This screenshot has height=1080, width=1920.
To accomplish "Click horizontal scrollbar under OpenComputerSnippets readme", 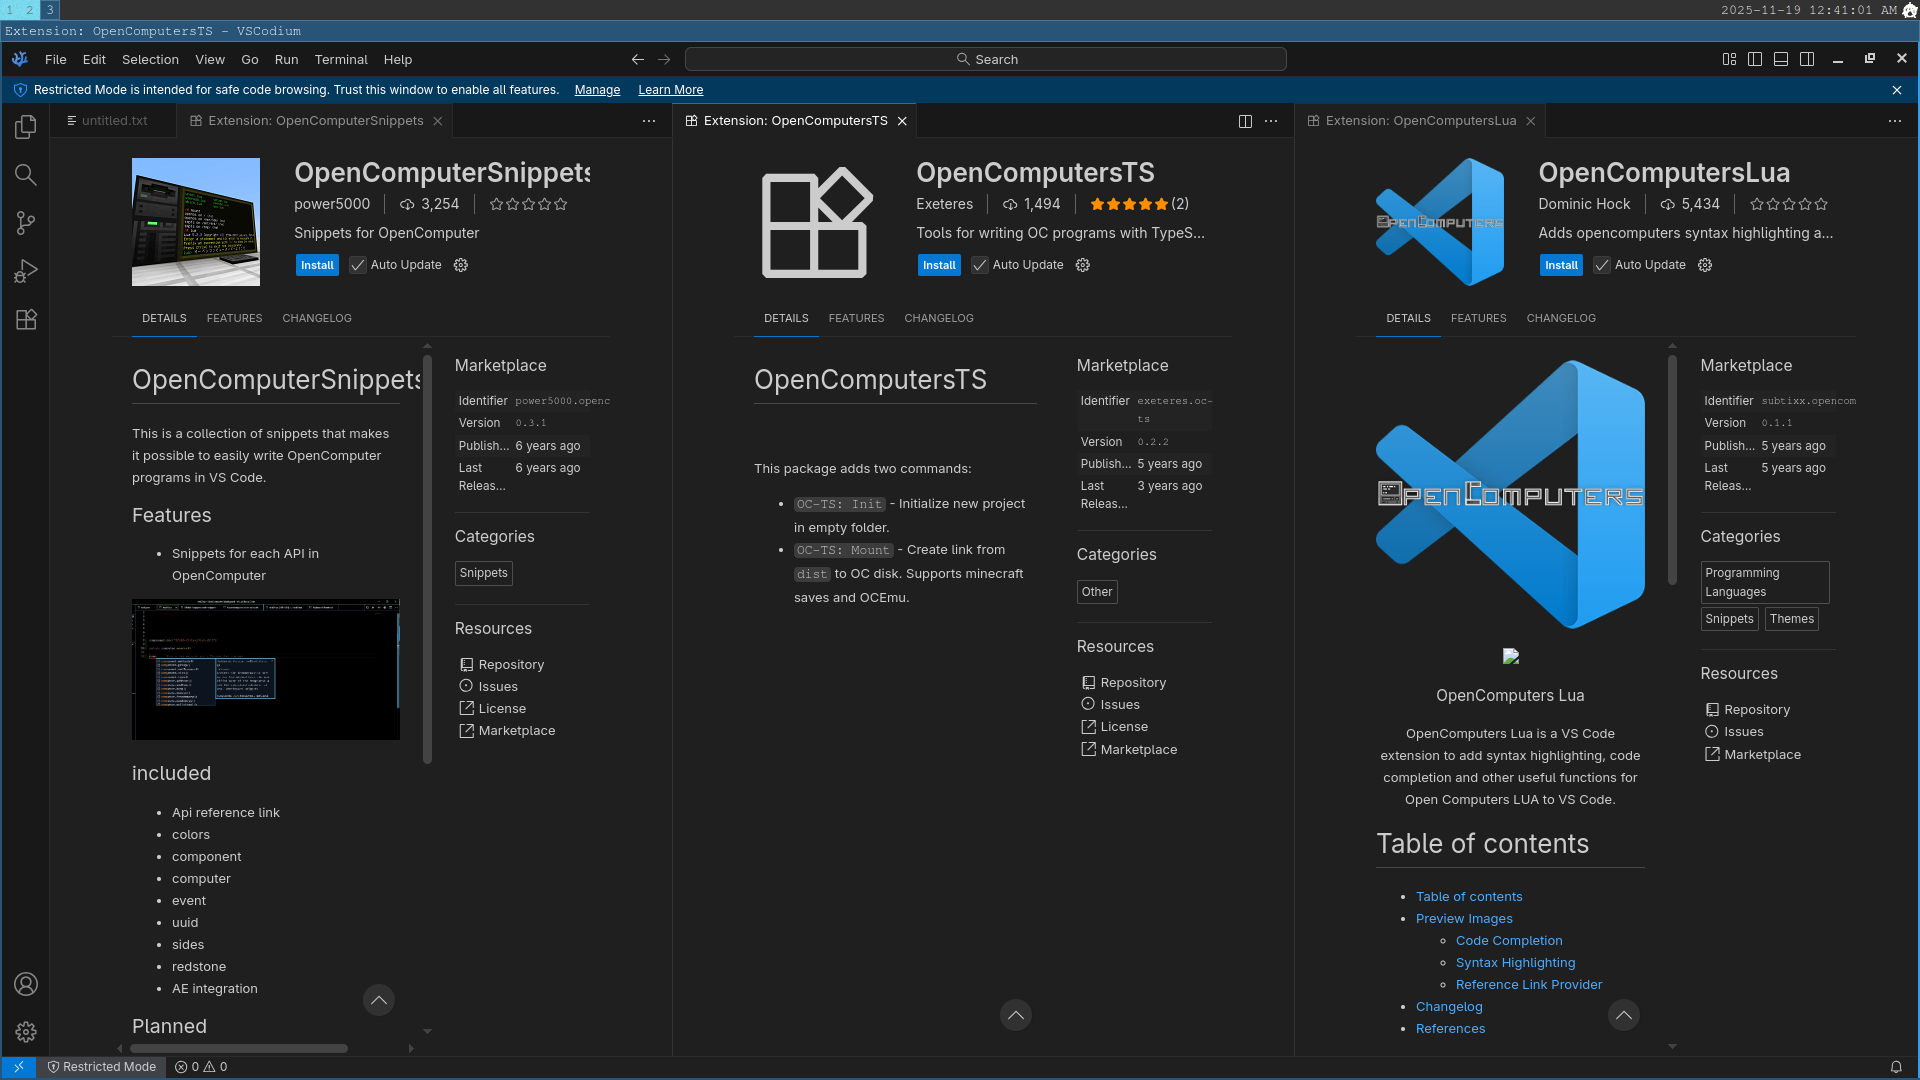I will [239, 1048].
